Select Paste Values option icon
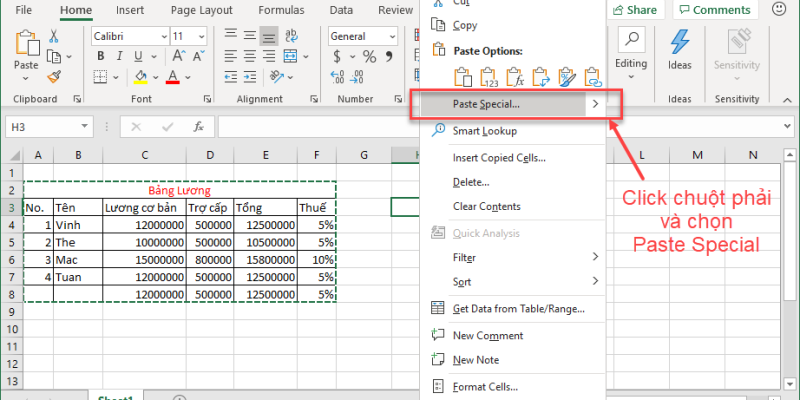The image size is (800, 400). [490, 75]
